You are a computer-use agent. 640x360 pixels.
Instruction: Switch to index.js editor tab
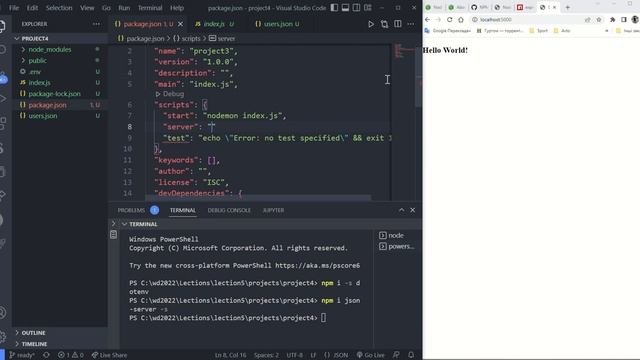215,24
